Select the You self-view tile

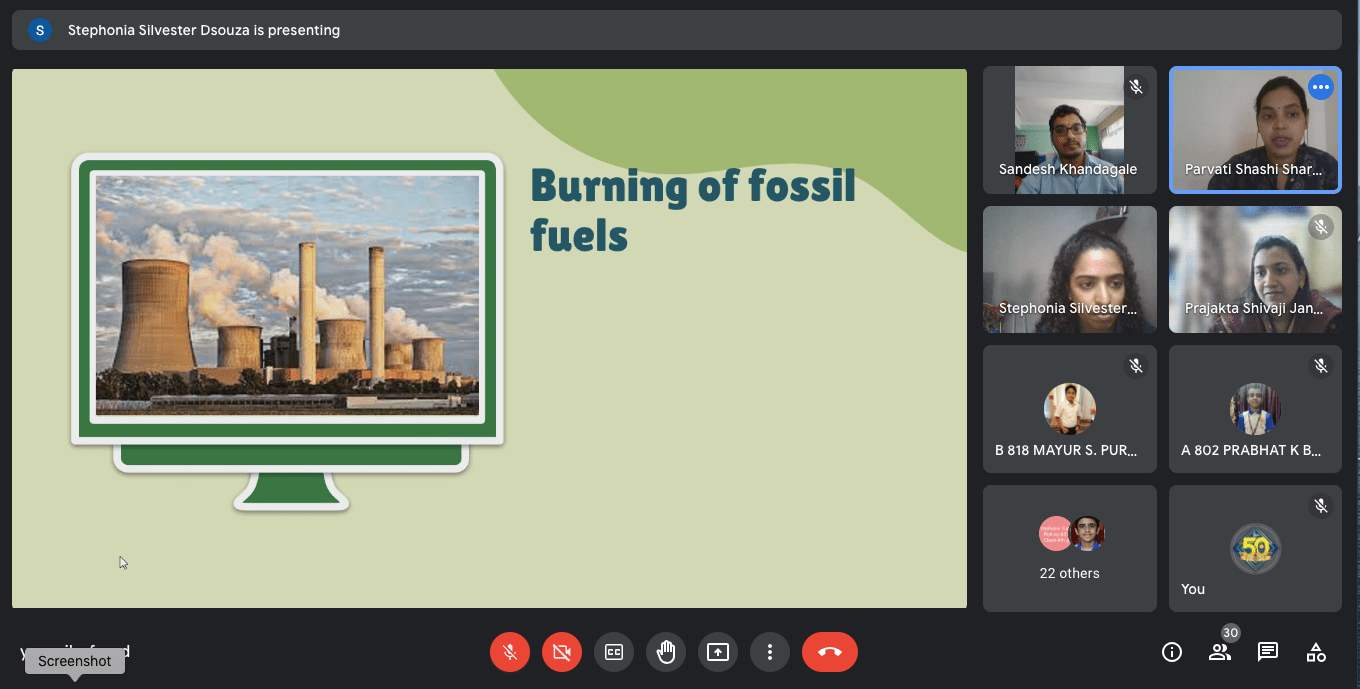pos(1255,548)
